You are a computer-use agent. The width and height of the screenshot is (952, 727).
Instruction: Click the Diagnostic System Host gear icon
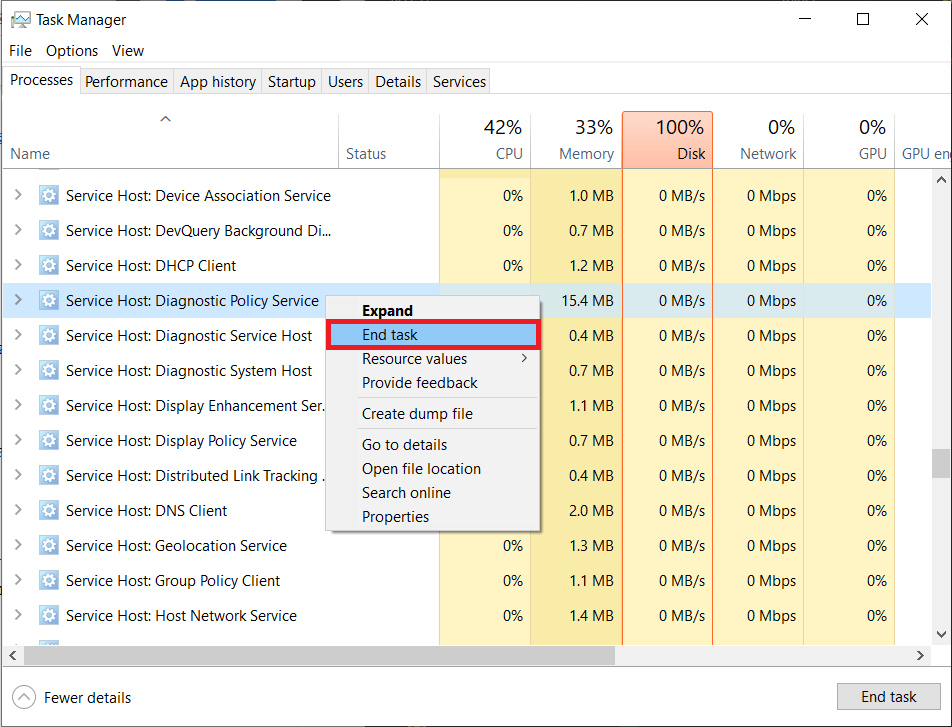[49, 370]
